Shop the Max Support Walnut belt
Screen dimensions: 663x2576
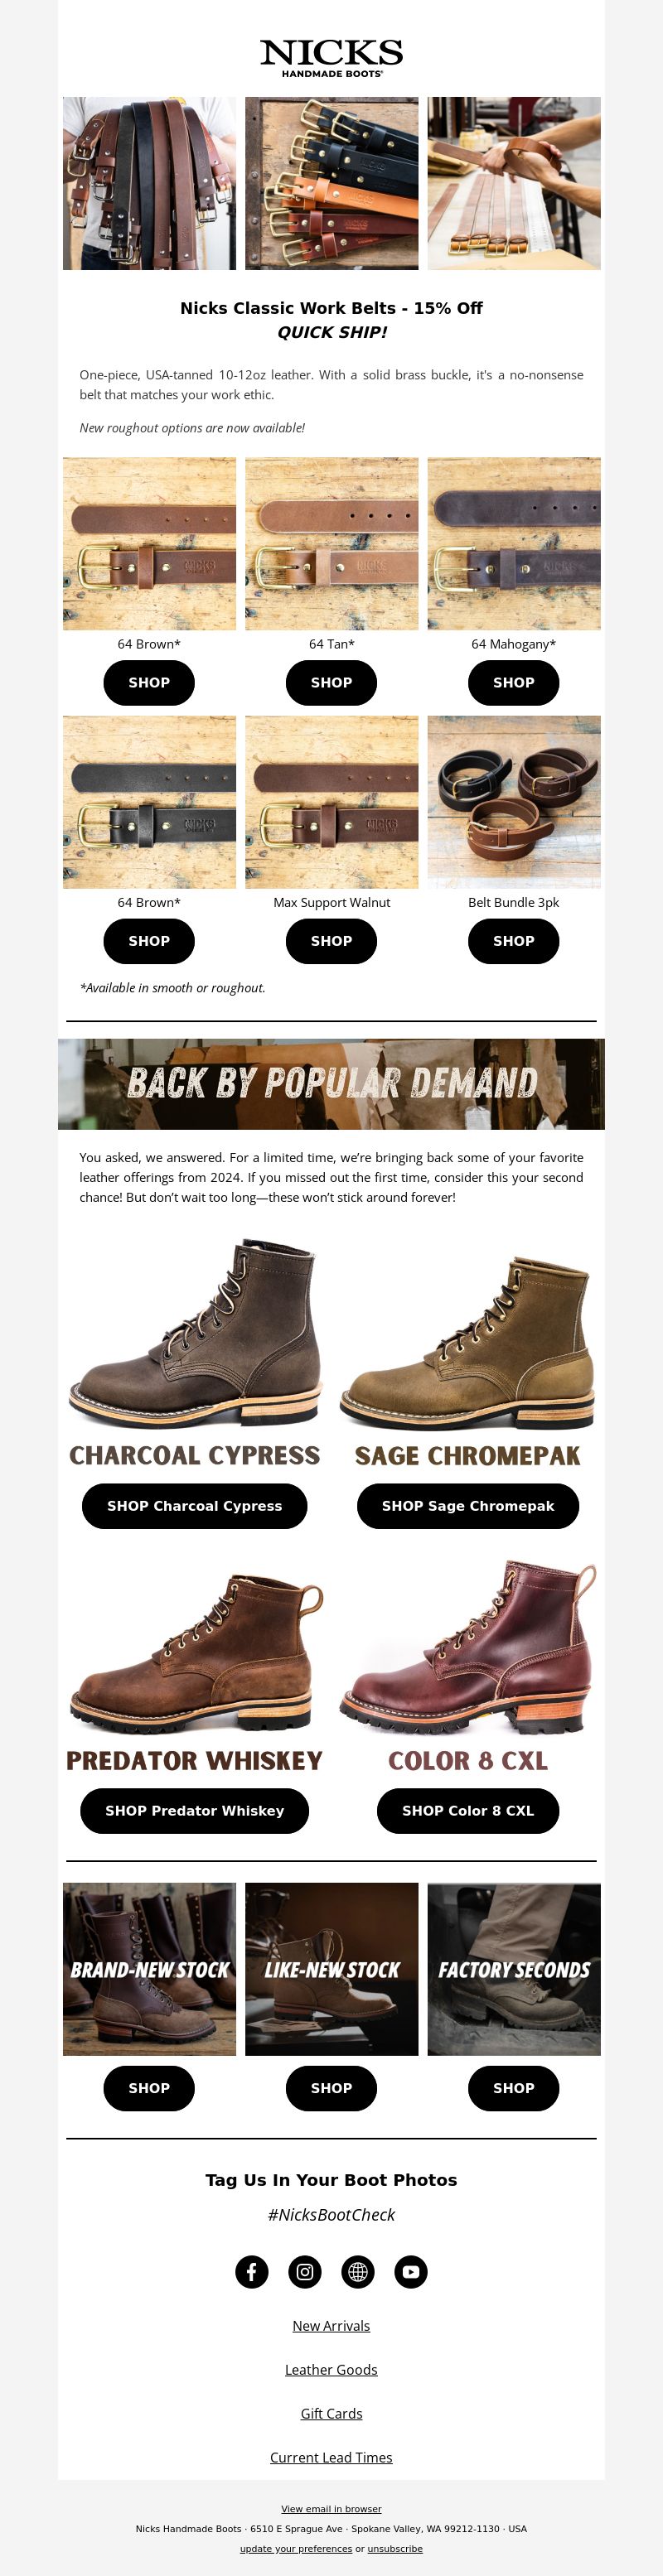coord(331,941)
